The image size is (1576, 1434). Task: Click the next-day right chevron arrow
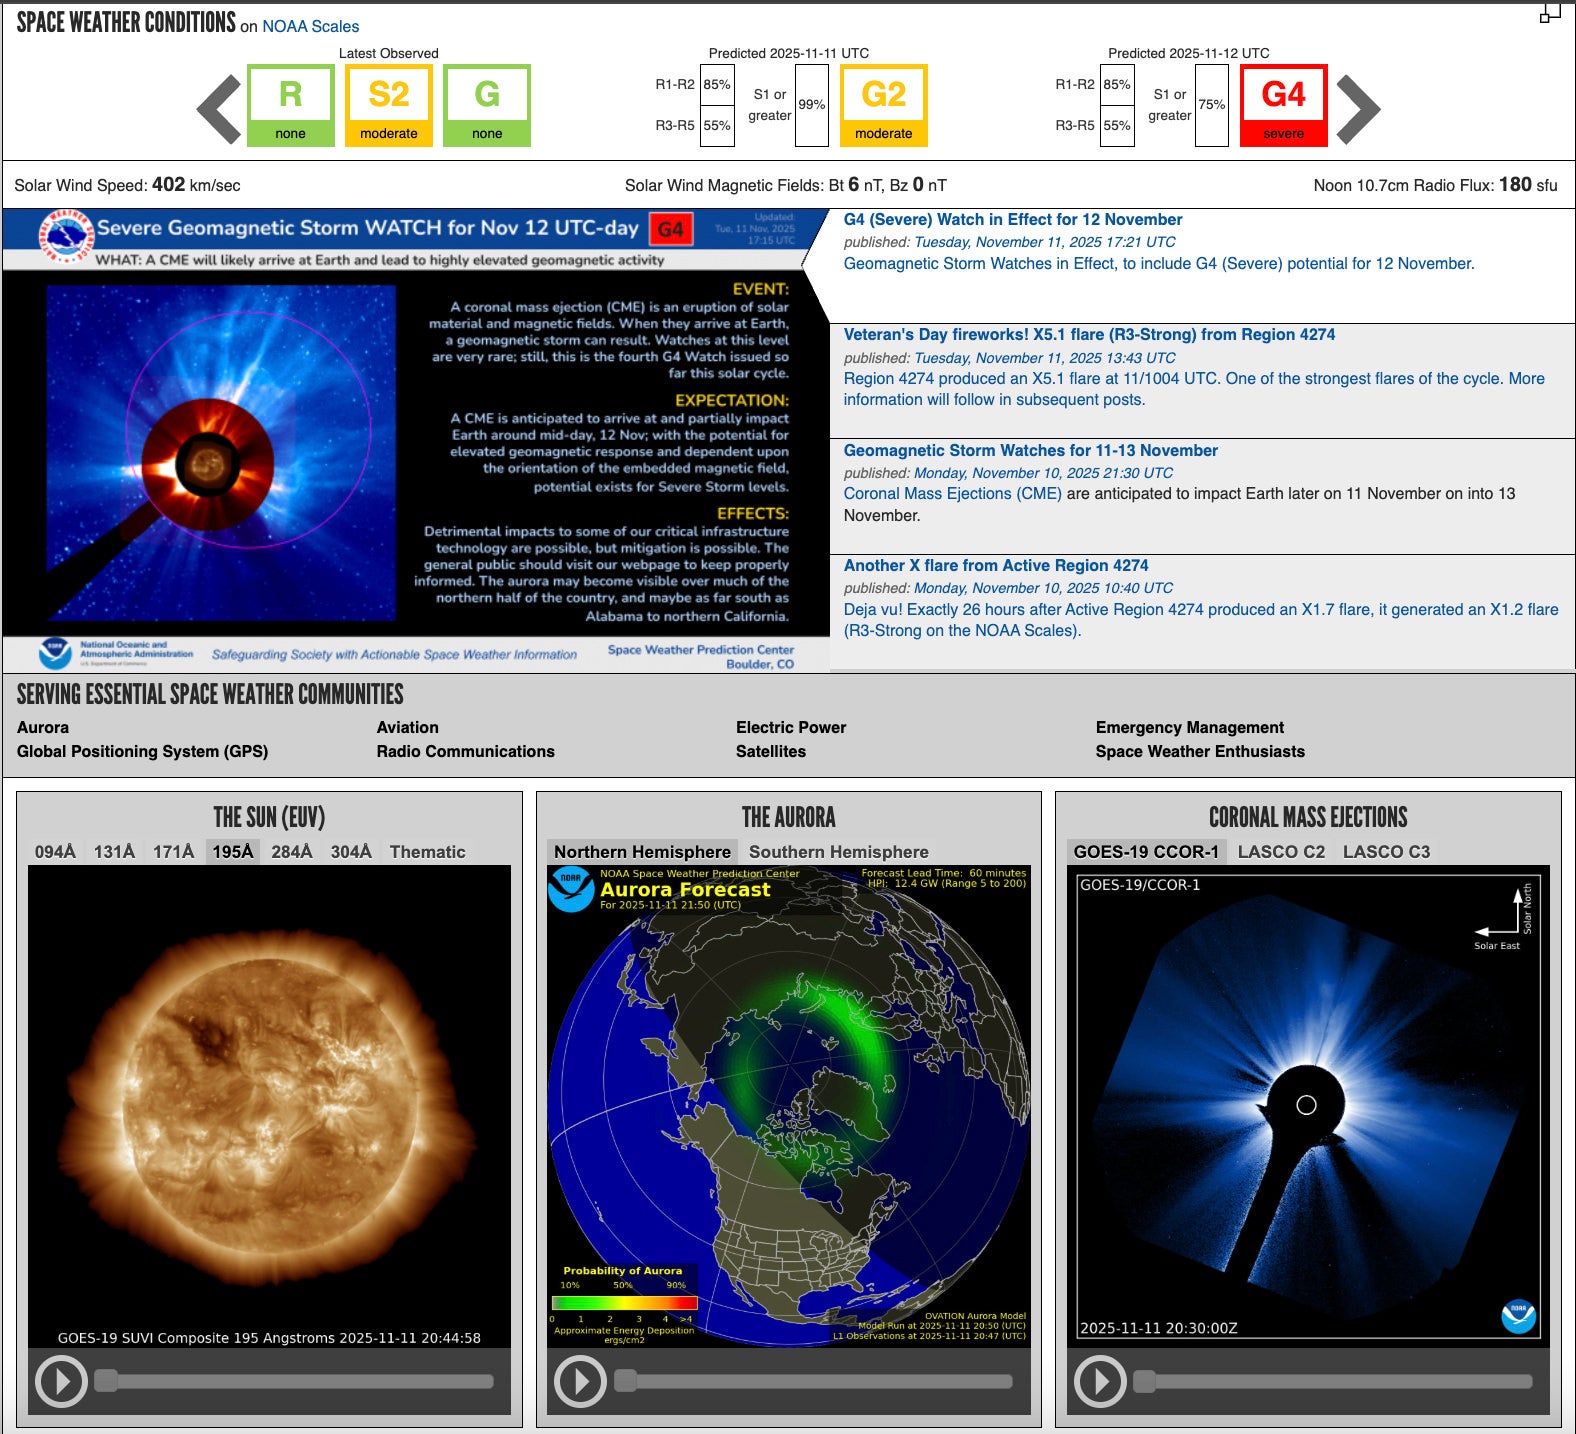coord(1358,108)
